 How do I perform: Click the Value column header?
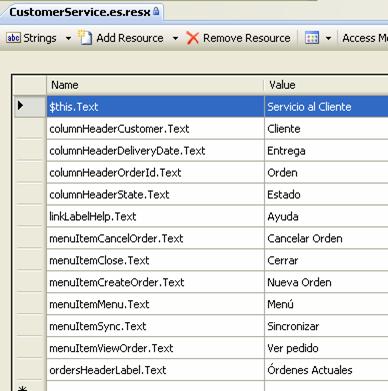326,85
